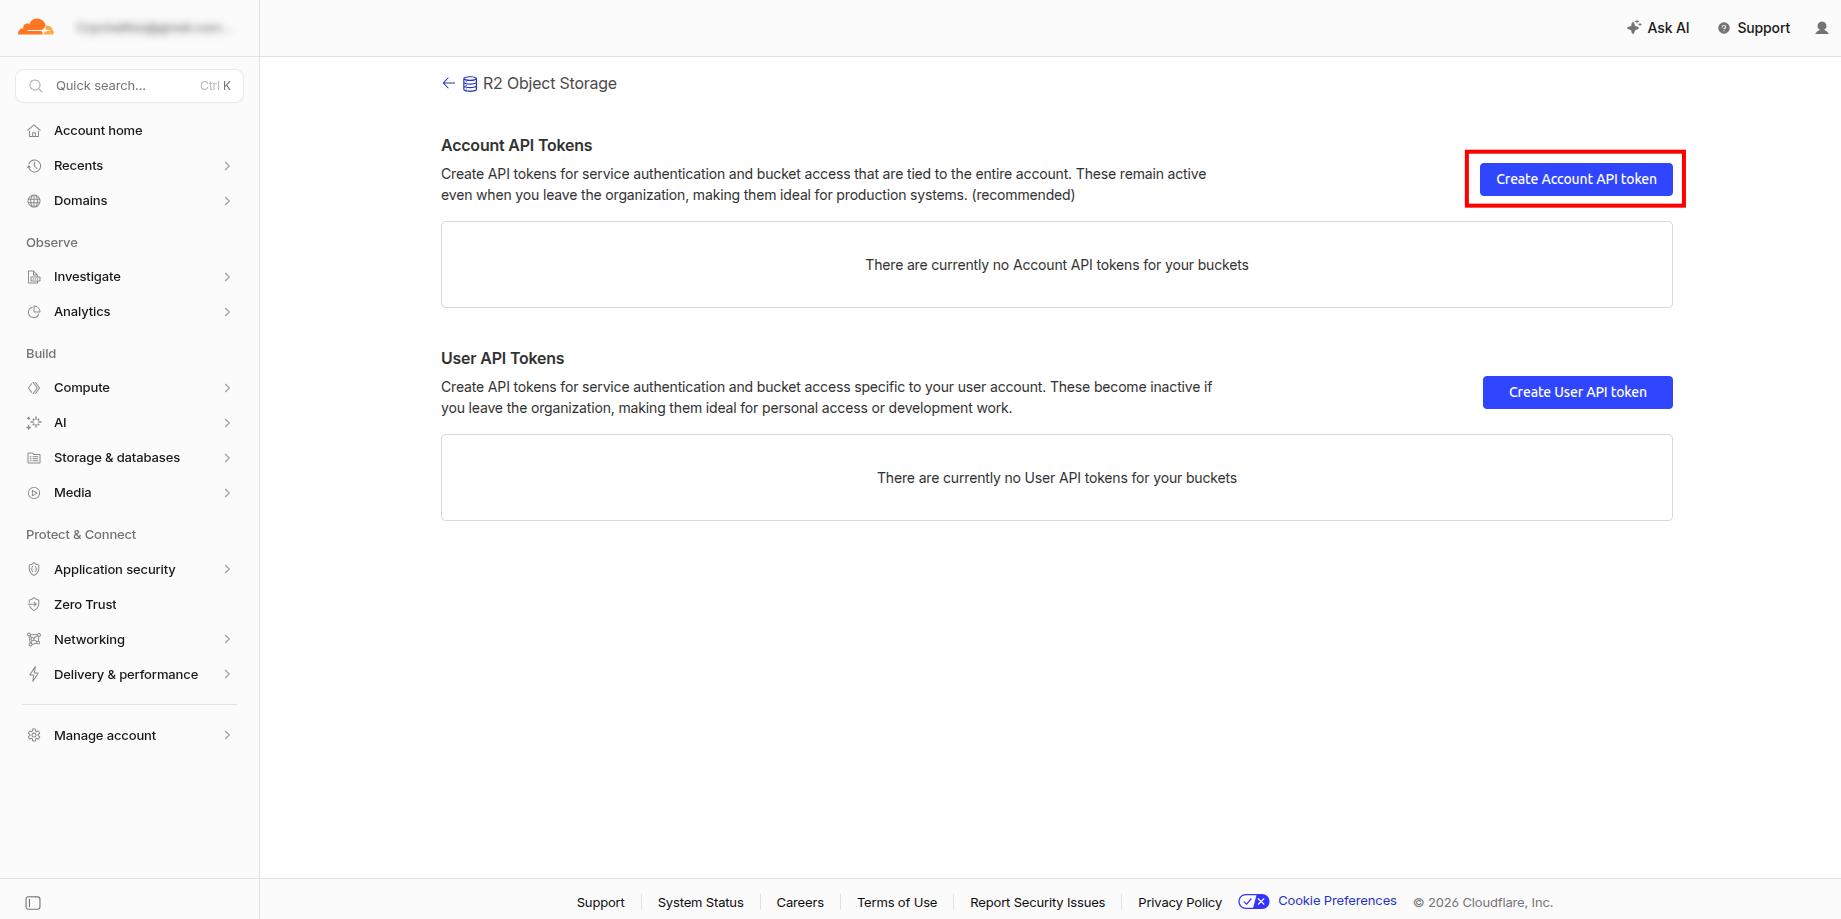This screenshot has height=919, width=1841.
Task: Click the 'Account API Tokens' heading
Action: click(517, 146)
